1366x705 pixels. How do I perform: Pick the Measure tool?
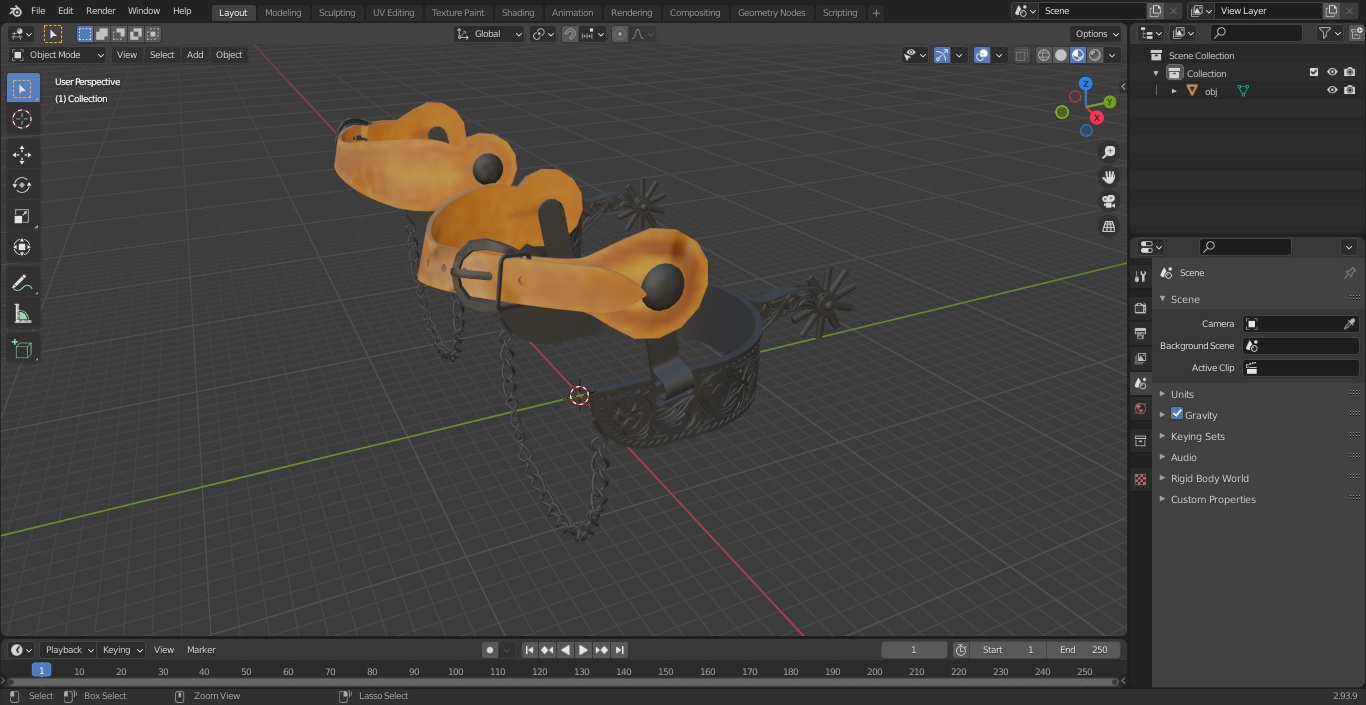tap(22, 315)
